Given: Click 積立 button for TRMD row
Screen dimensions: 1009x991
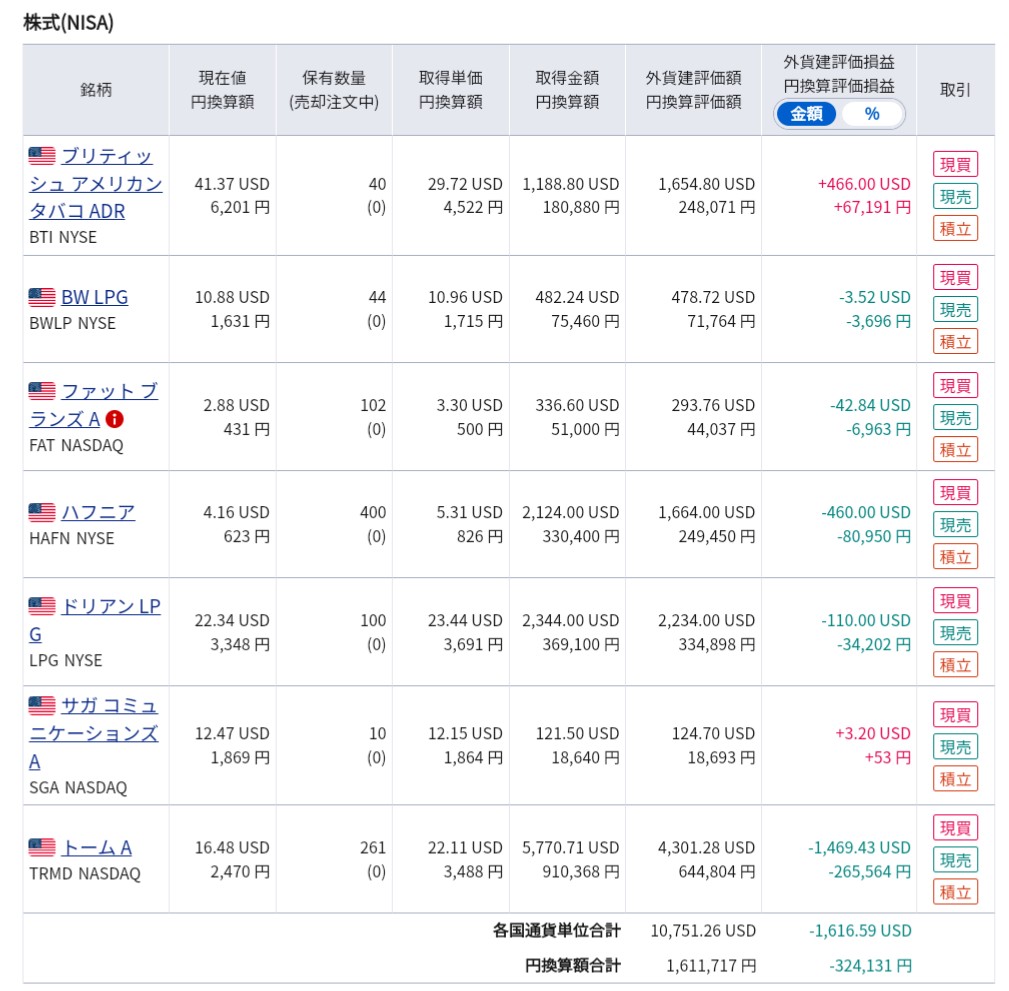Looking at the screenshot, I should 955,892.
